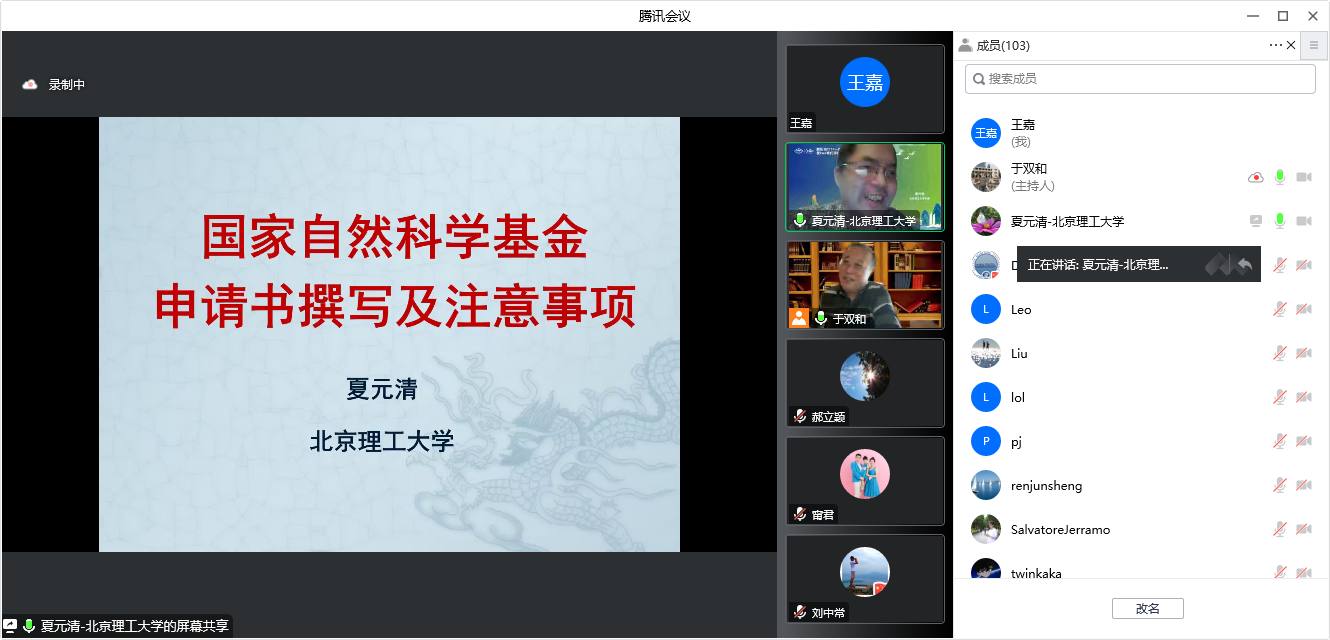Select member pj in the list
Viewport: 1330px width, 640px height.
pos(1015,441)
